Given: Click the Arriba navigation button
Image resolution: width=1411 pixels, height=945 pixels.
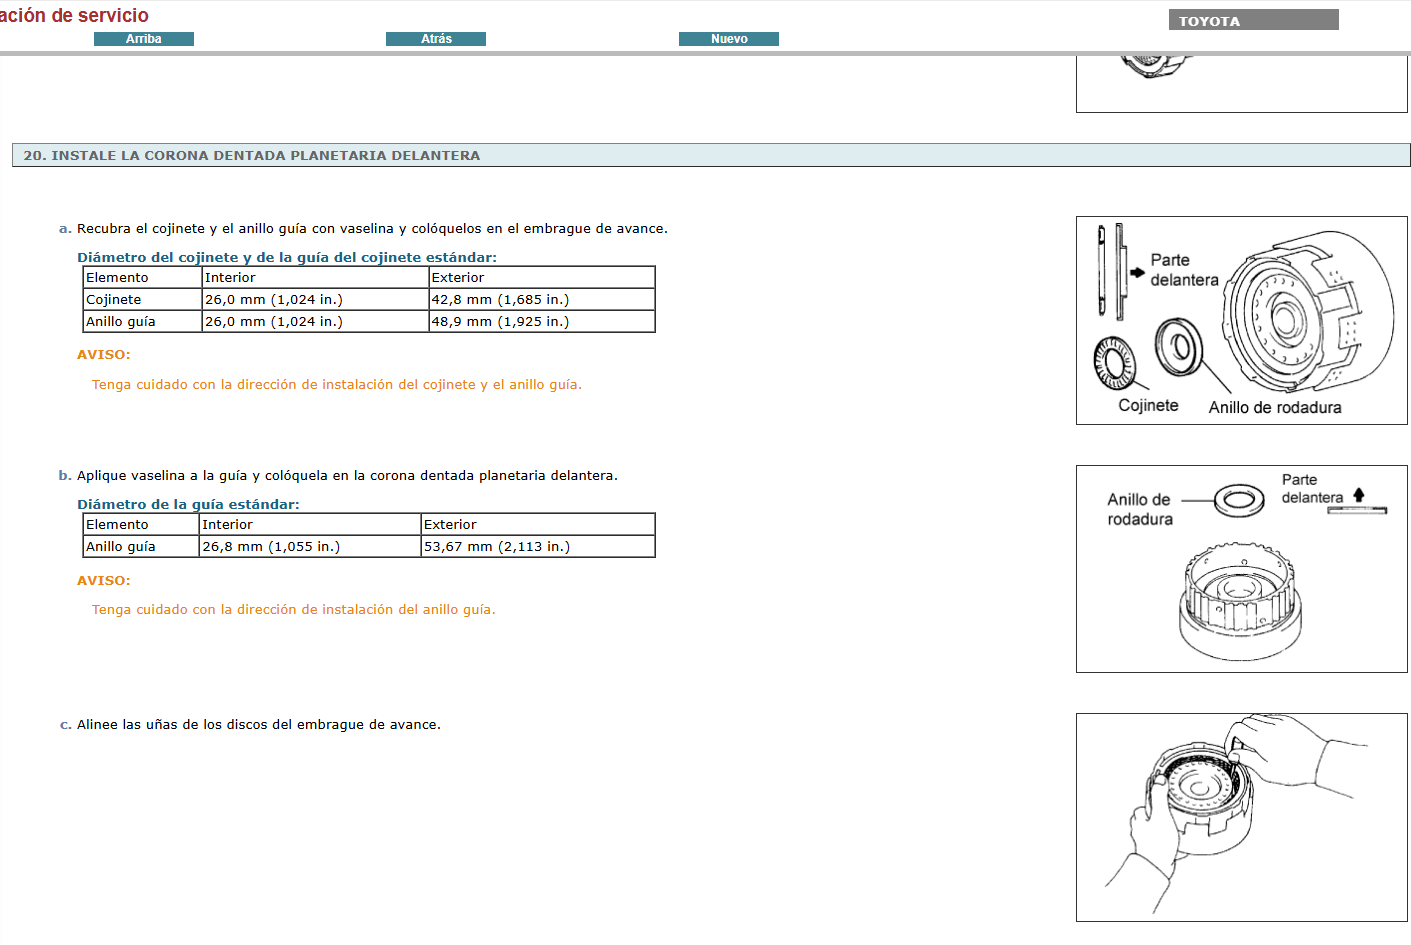Looking at the screenshot, I should [143, 38].
